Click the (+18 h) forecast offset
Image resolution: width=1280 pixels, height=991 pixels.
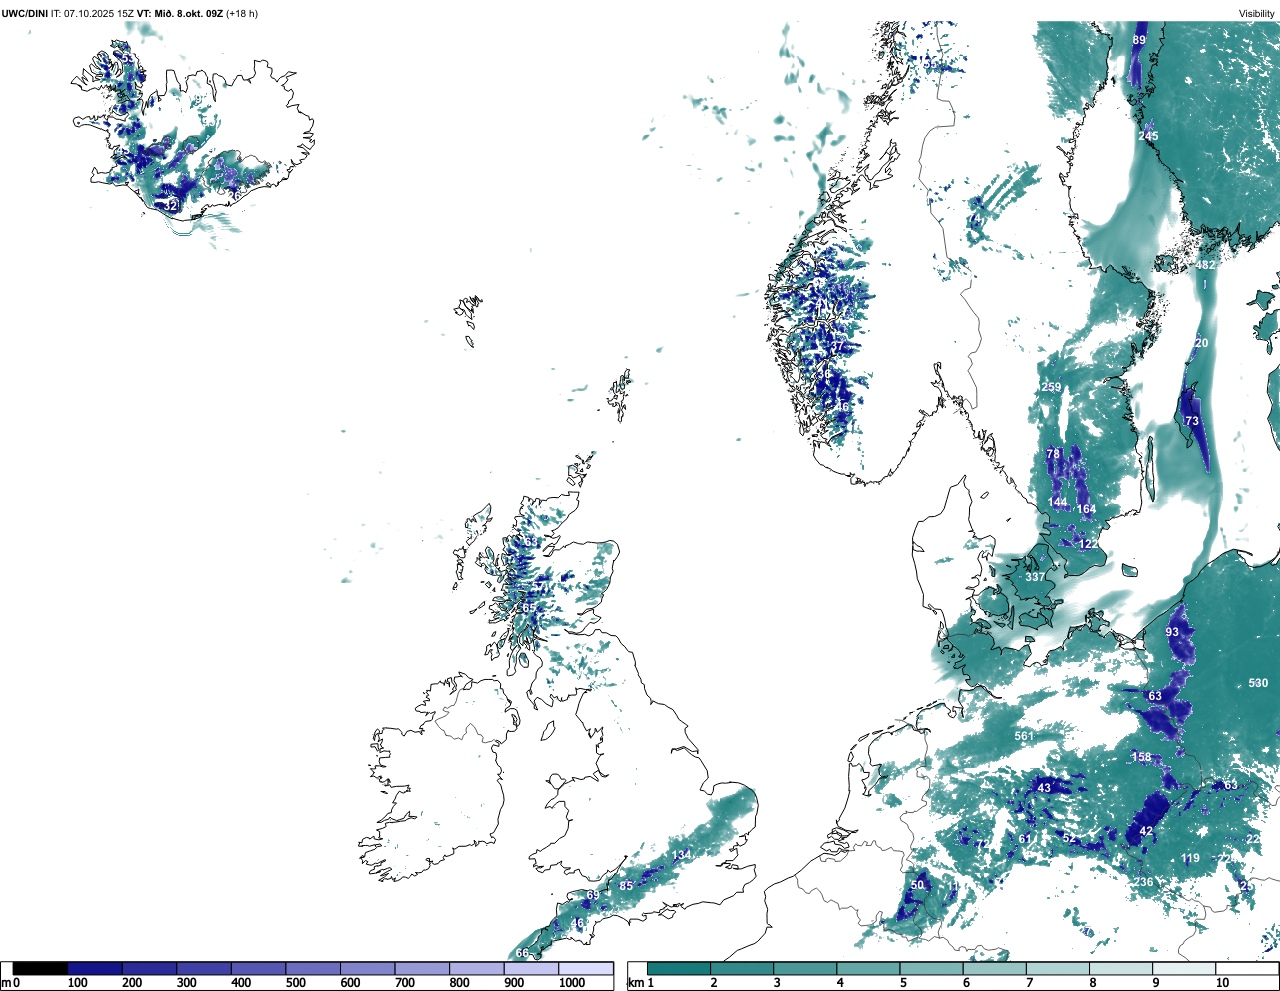[241, 14]
